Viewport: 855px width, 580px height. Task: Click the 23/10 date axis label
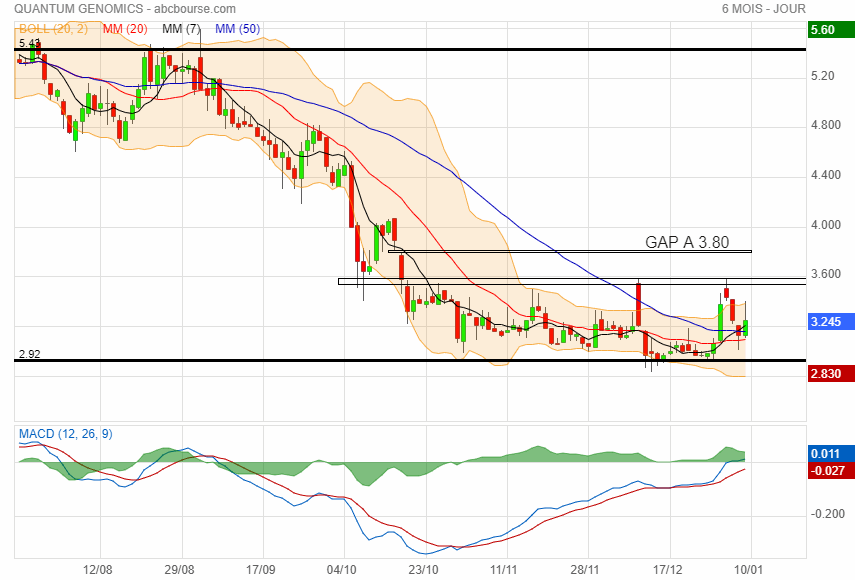click(x=423, y=570)
